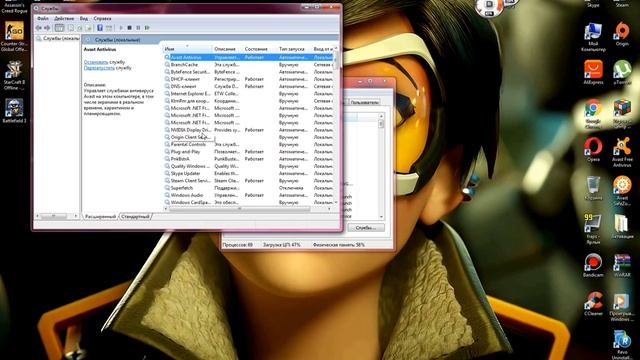
Task: Launch the Bandicam desktop shortcut
Action: click(593, 265)
